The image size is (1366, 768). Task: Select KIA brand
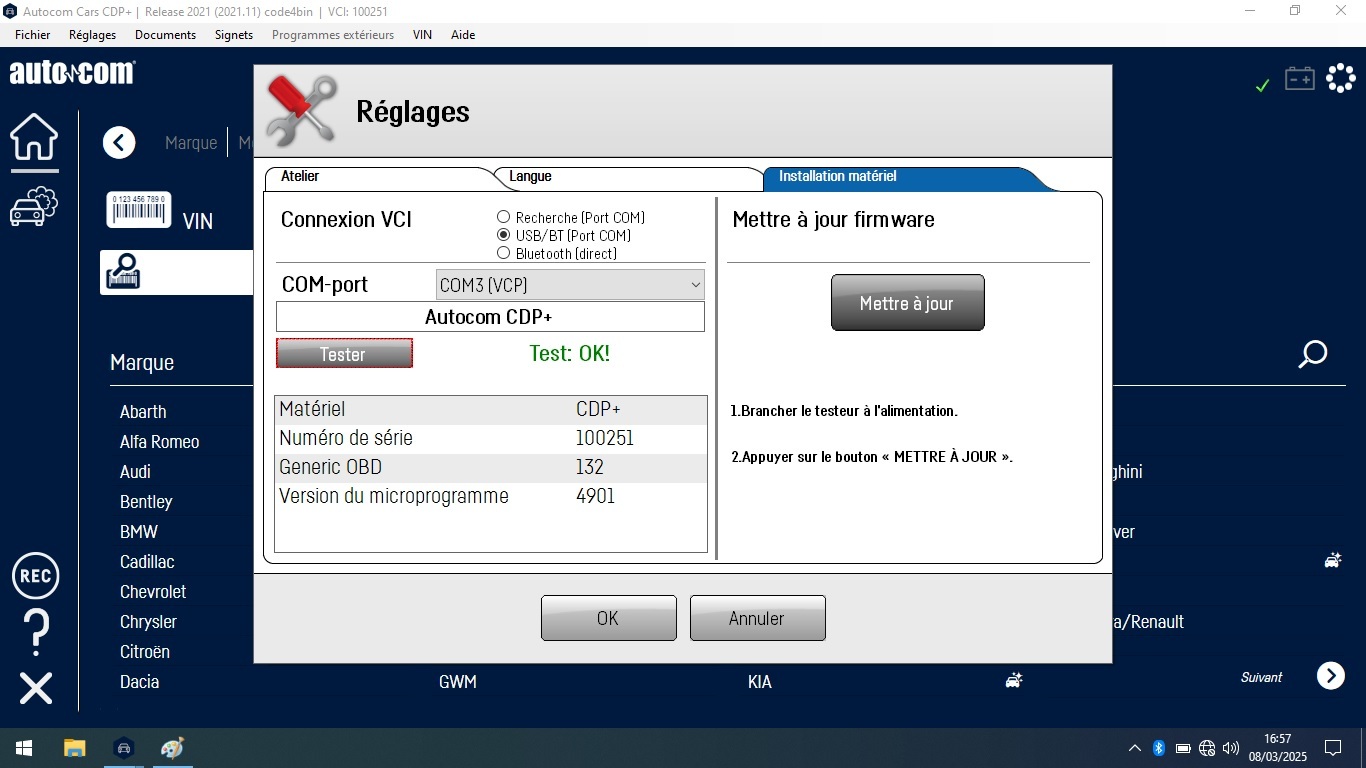tap(760, 682)
